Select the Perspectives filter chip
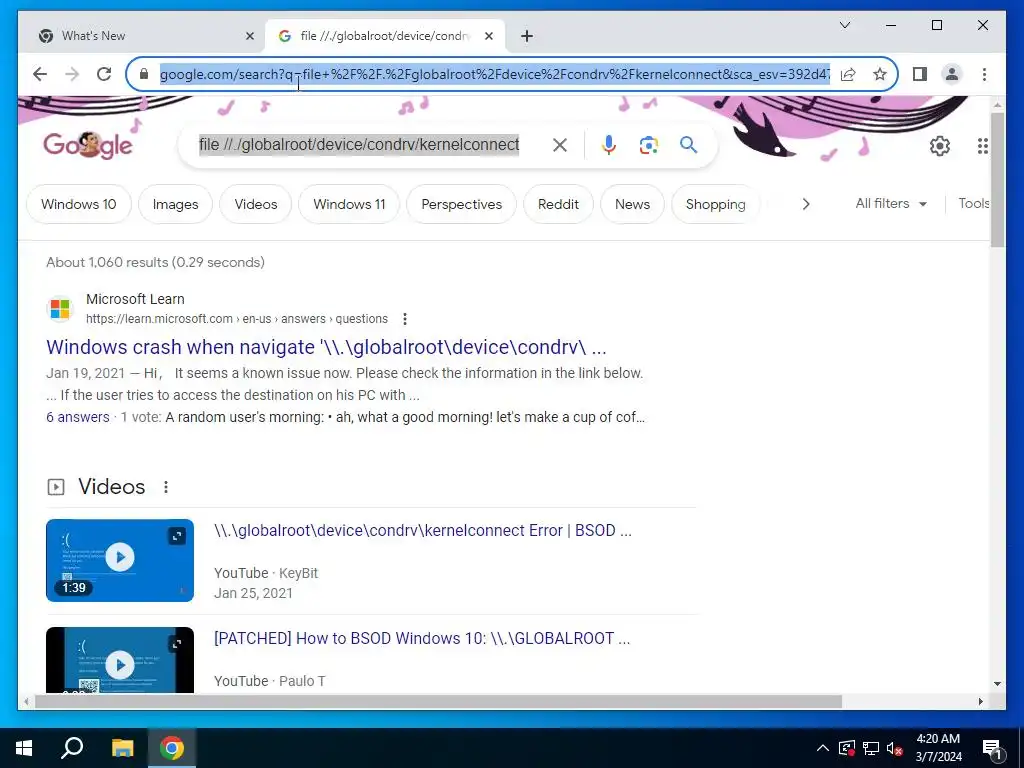 [461, 204]
